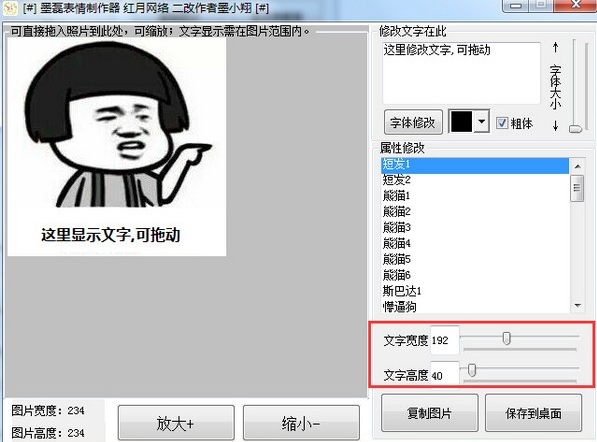
Task: Select 短发2 in the attribute list
Action: (x=475, y=180)
